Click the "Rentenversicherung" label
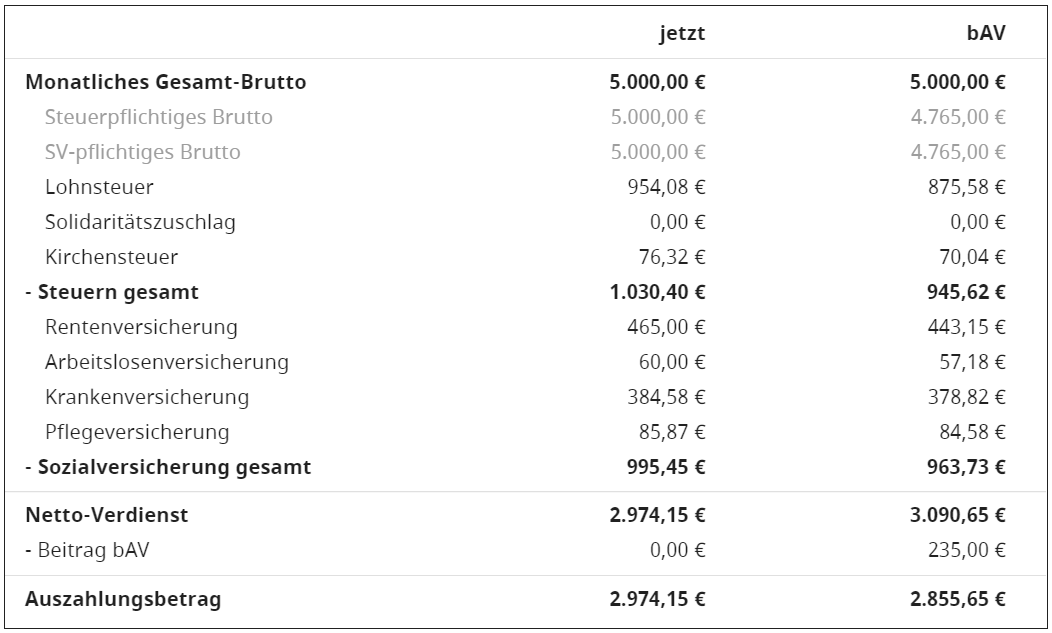Viewport: 1052px width, 633px height. coord(141,327)
